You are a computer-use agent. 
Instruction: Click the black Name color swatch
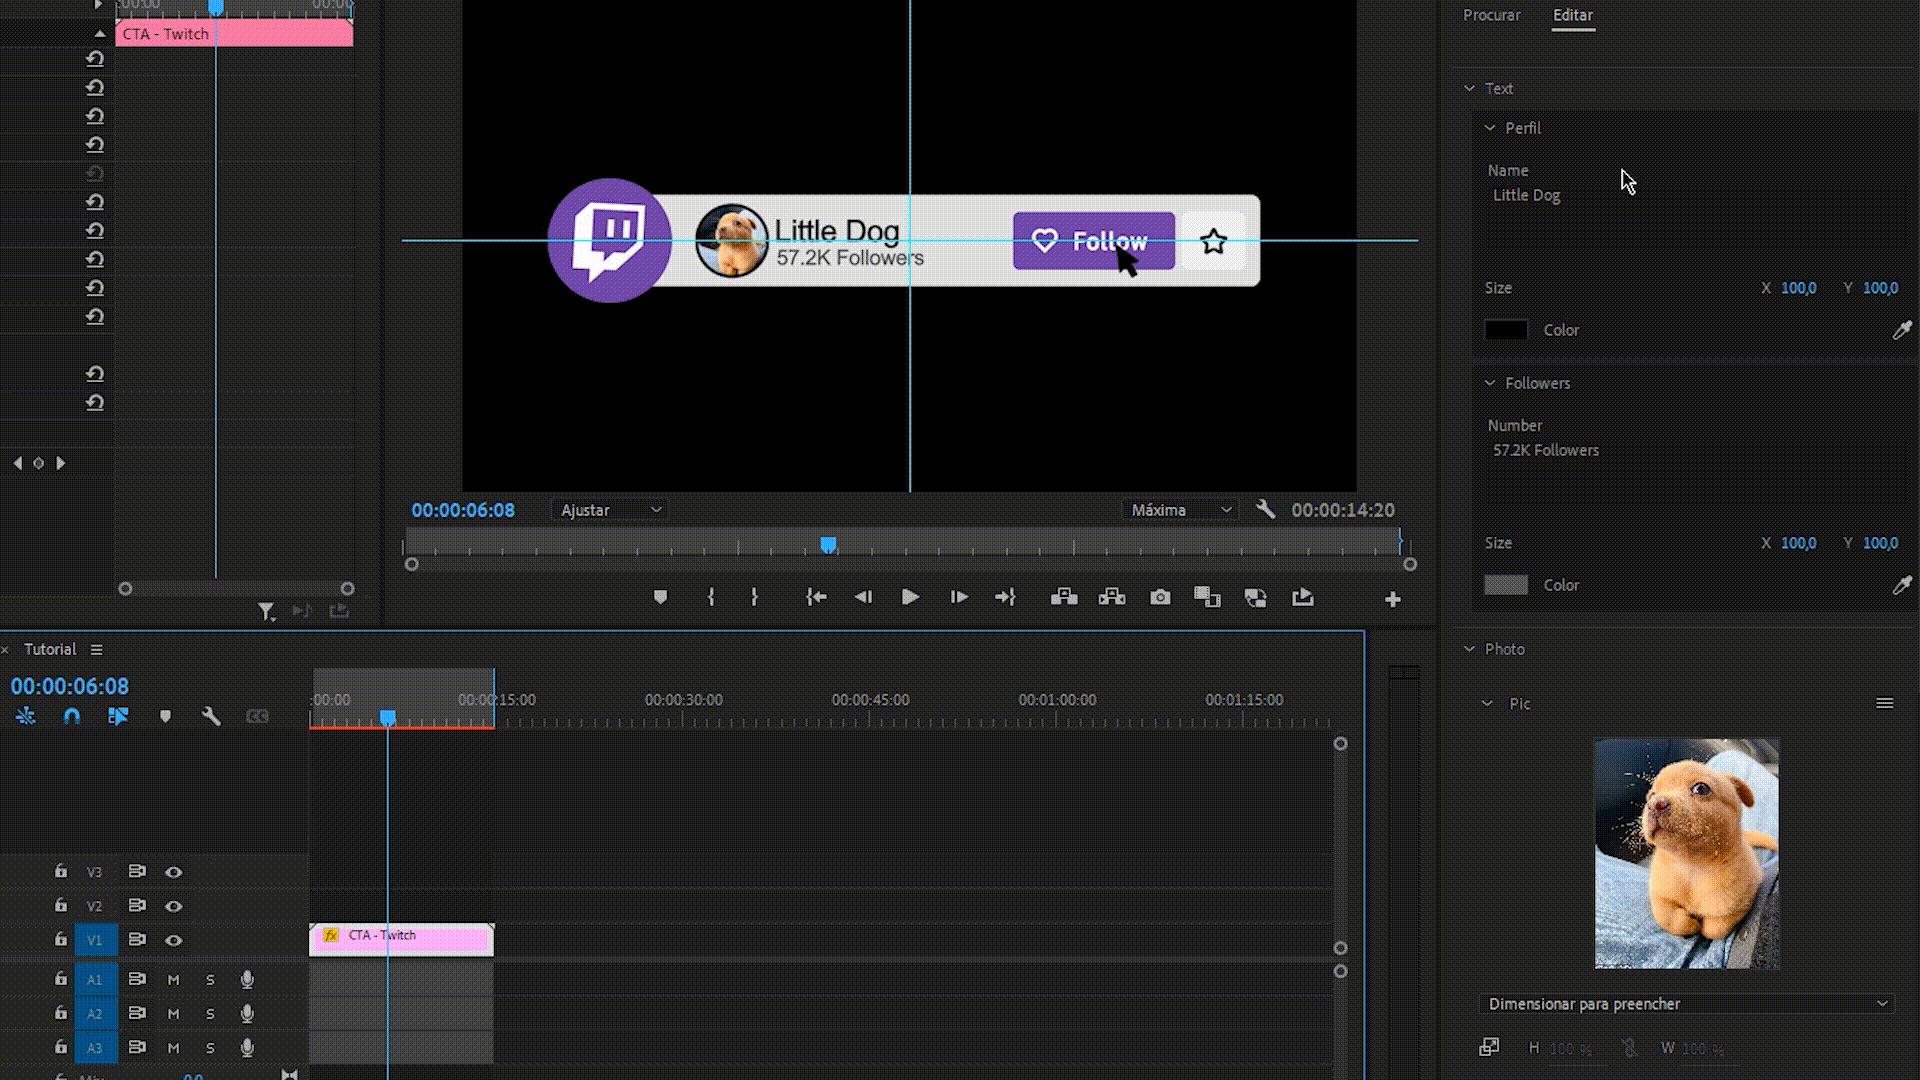point(1506,330)
